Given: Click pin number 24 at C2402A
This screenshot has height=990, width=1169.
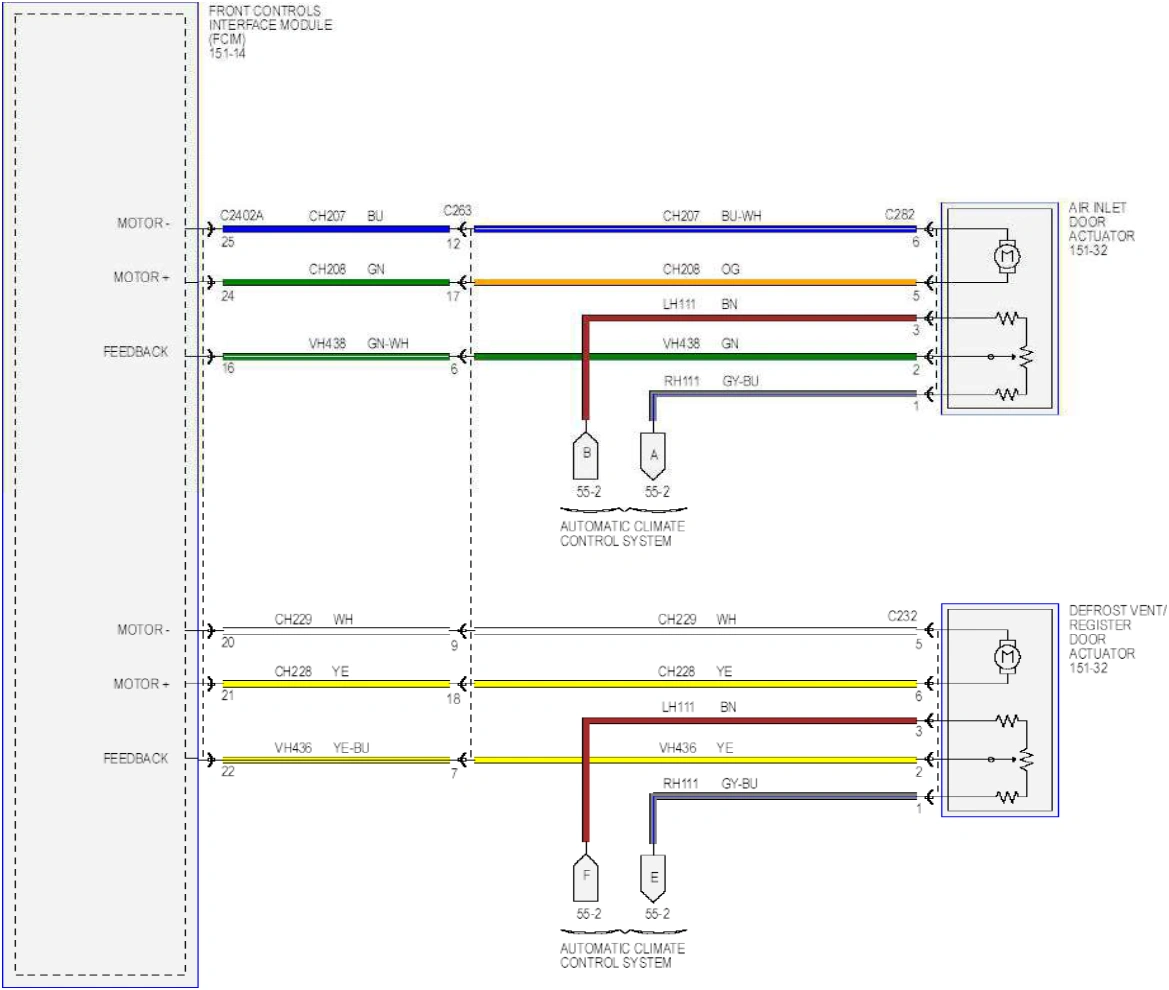Looking at the screenshot, I should coord(227,296).
